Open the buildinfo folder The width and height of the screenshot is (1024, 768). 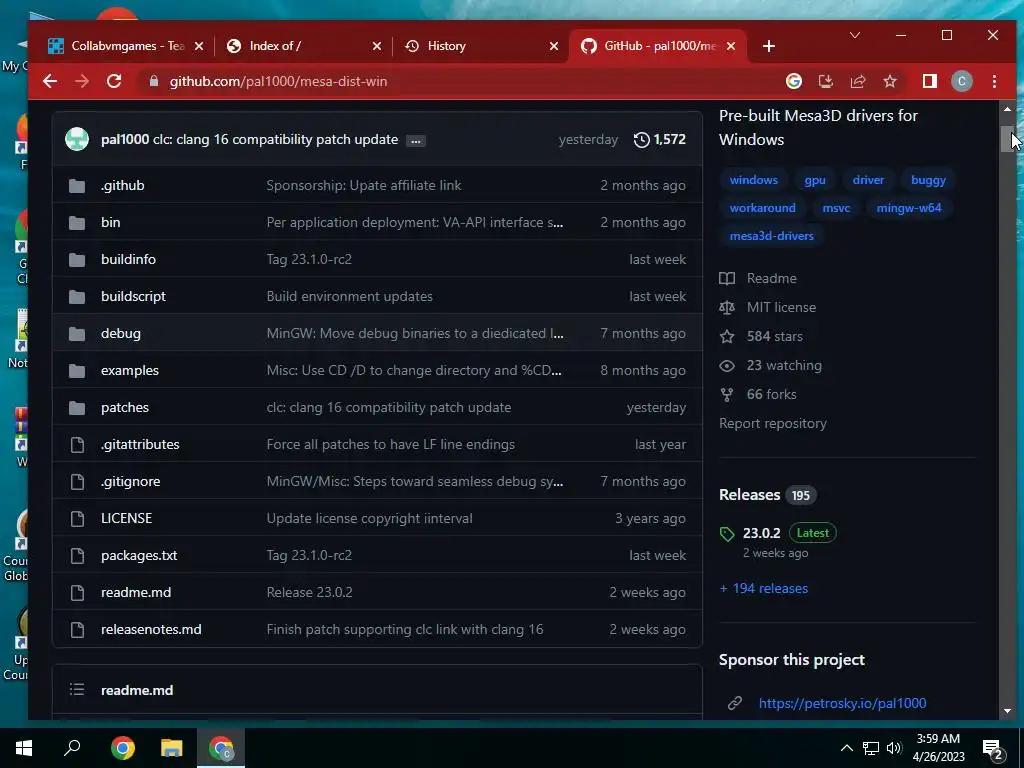(128, 259)
